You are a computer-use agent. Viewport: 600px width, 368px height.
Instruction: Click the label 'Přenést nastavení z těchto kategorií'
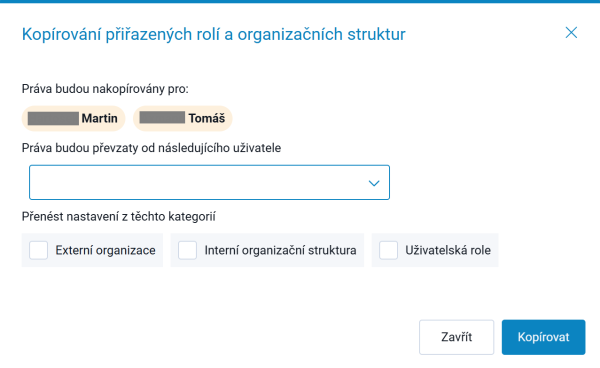pyautogui.click(x=119, y=217)
